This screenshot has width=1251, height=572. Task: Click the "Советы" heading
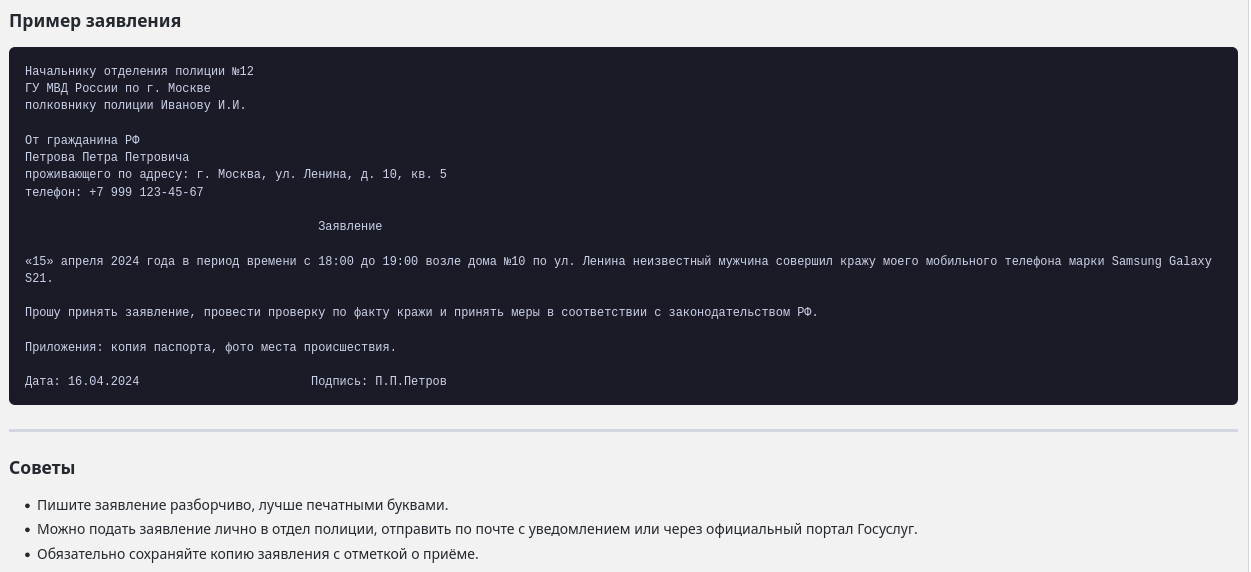click(x=42, y=468)
